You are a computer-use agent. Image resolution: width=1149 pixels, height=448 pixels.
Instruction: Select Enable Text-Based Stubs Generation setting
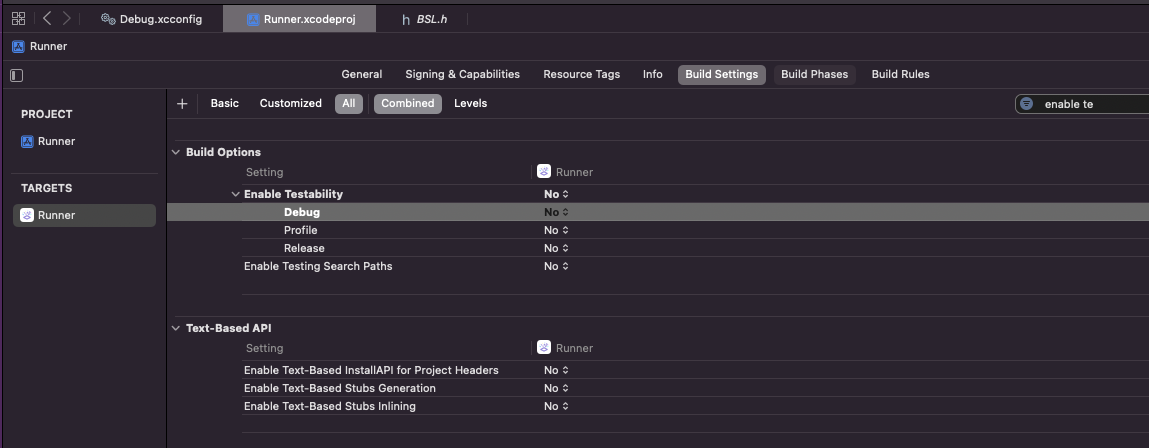pos(340,388)
